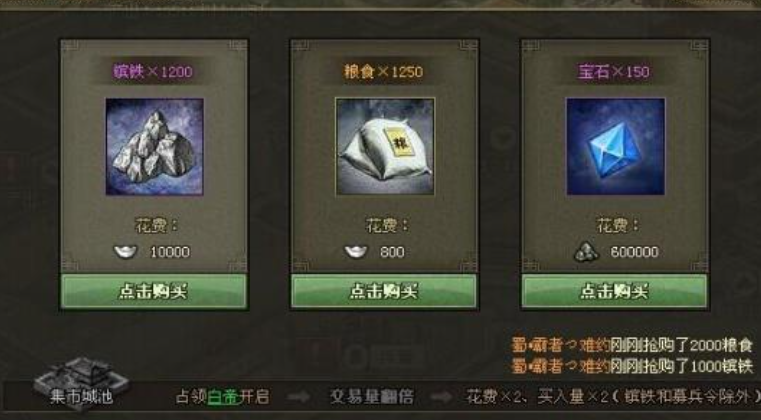Click the 集市城池 label

coord(81,397)
